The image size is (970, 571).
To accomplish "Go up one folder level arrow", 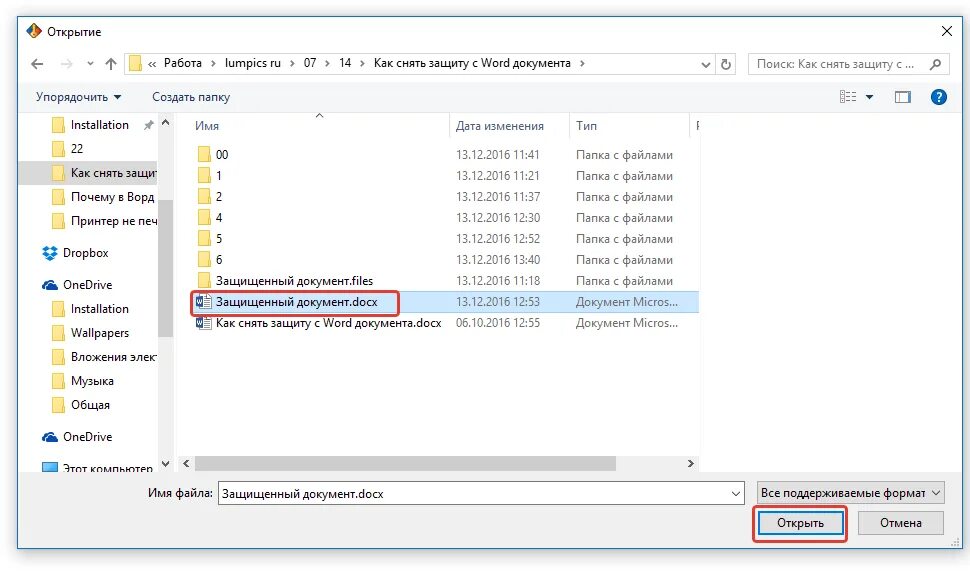I will [111, 64].
